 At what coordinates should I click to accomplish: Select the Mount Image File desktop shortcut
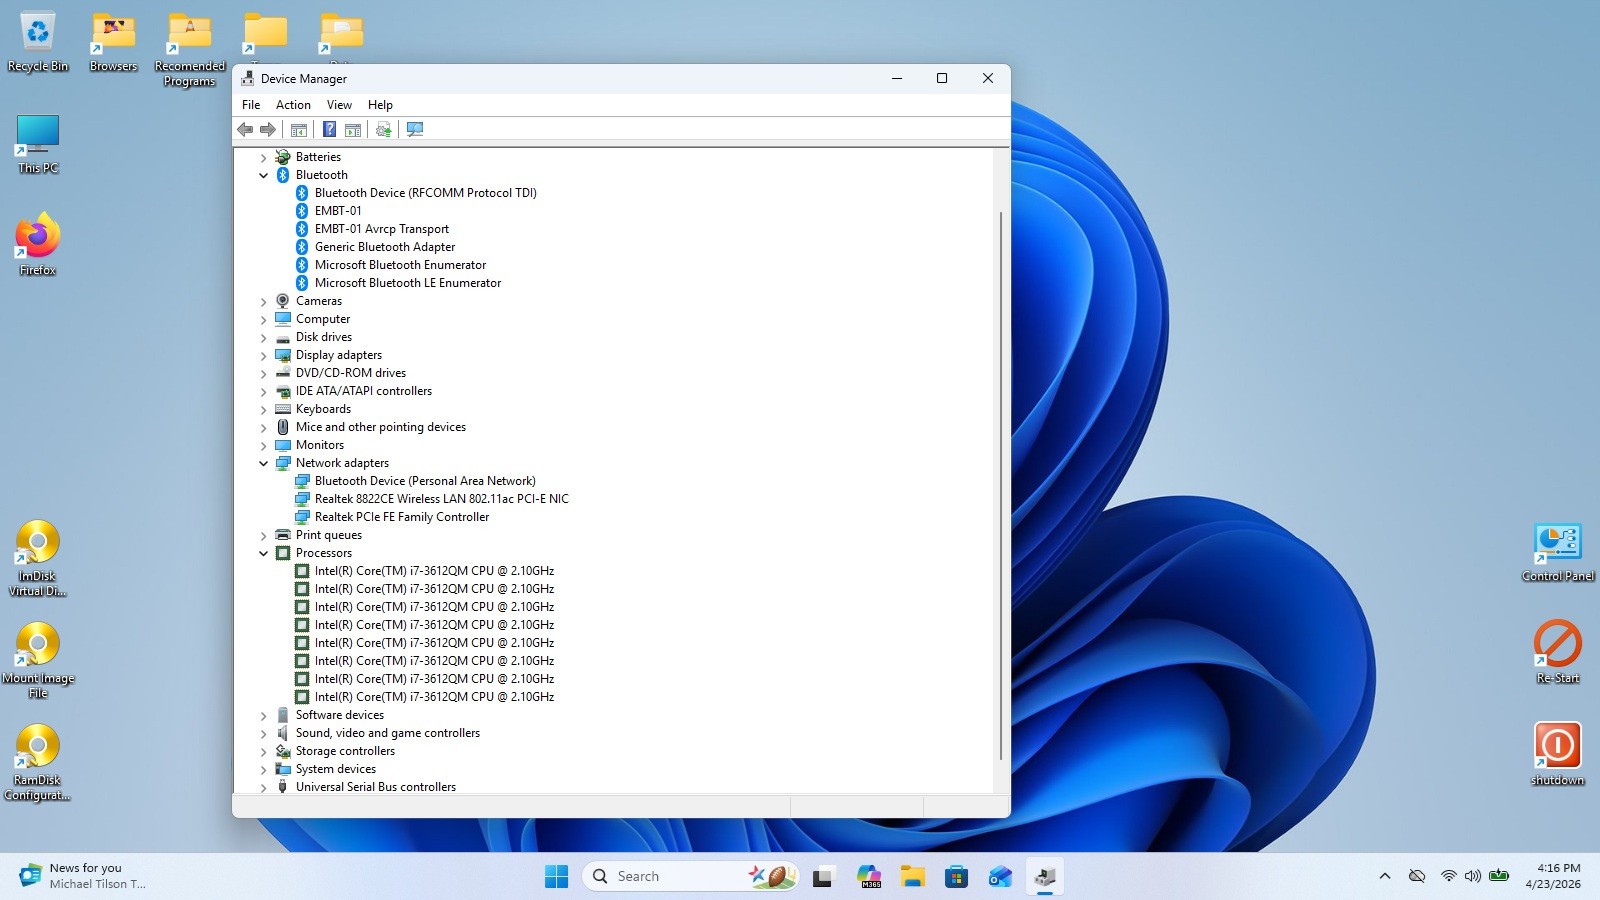pyautogui.click(x=38, y=660)
